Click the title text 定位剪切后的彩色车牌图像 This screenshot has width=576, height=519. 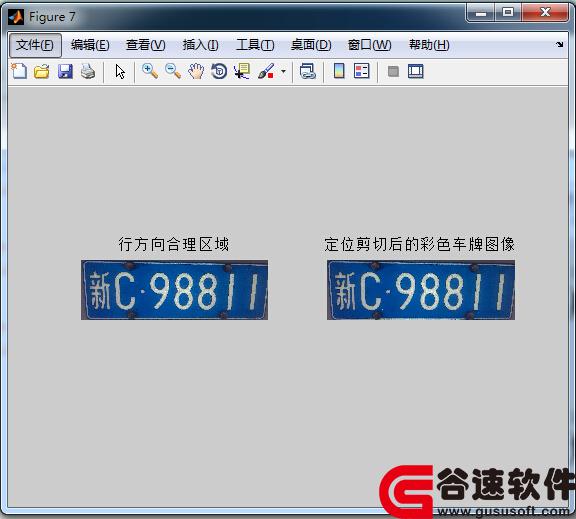(420, 244)
